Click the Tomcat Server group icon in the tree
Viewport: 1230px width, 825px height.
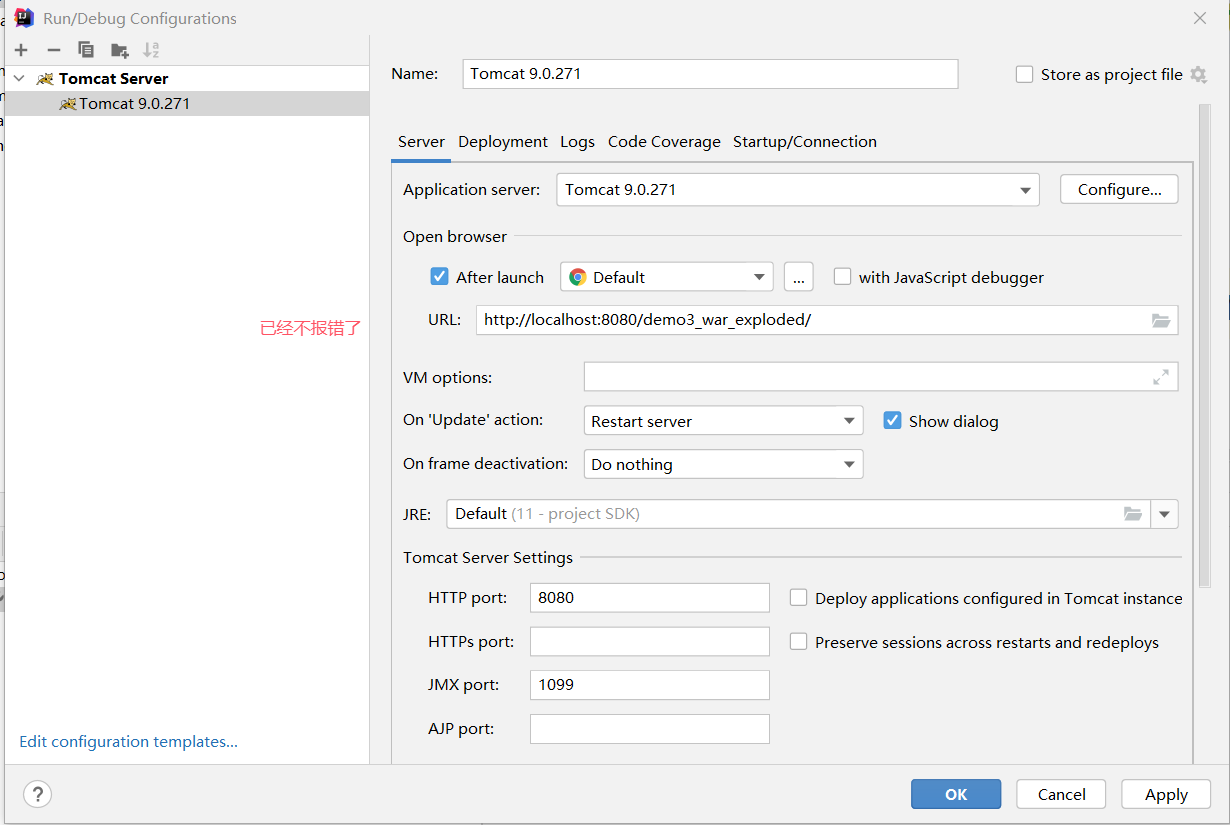(45, 79)
